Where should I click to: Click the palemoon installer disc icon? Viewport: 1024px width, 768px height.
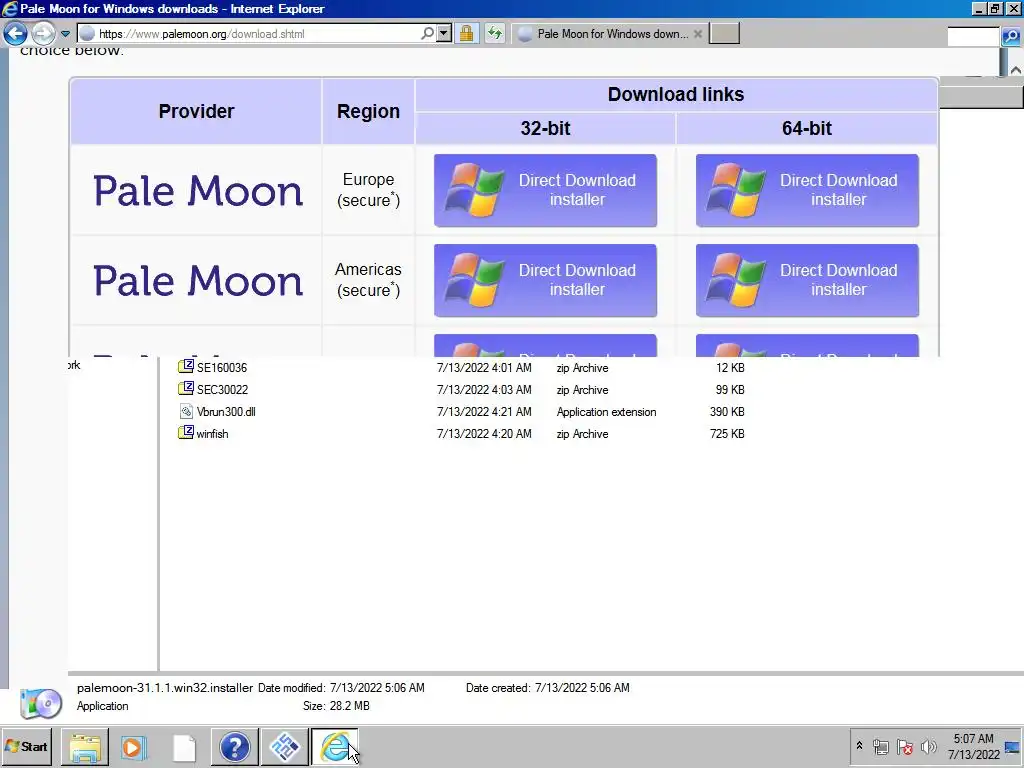41,703
